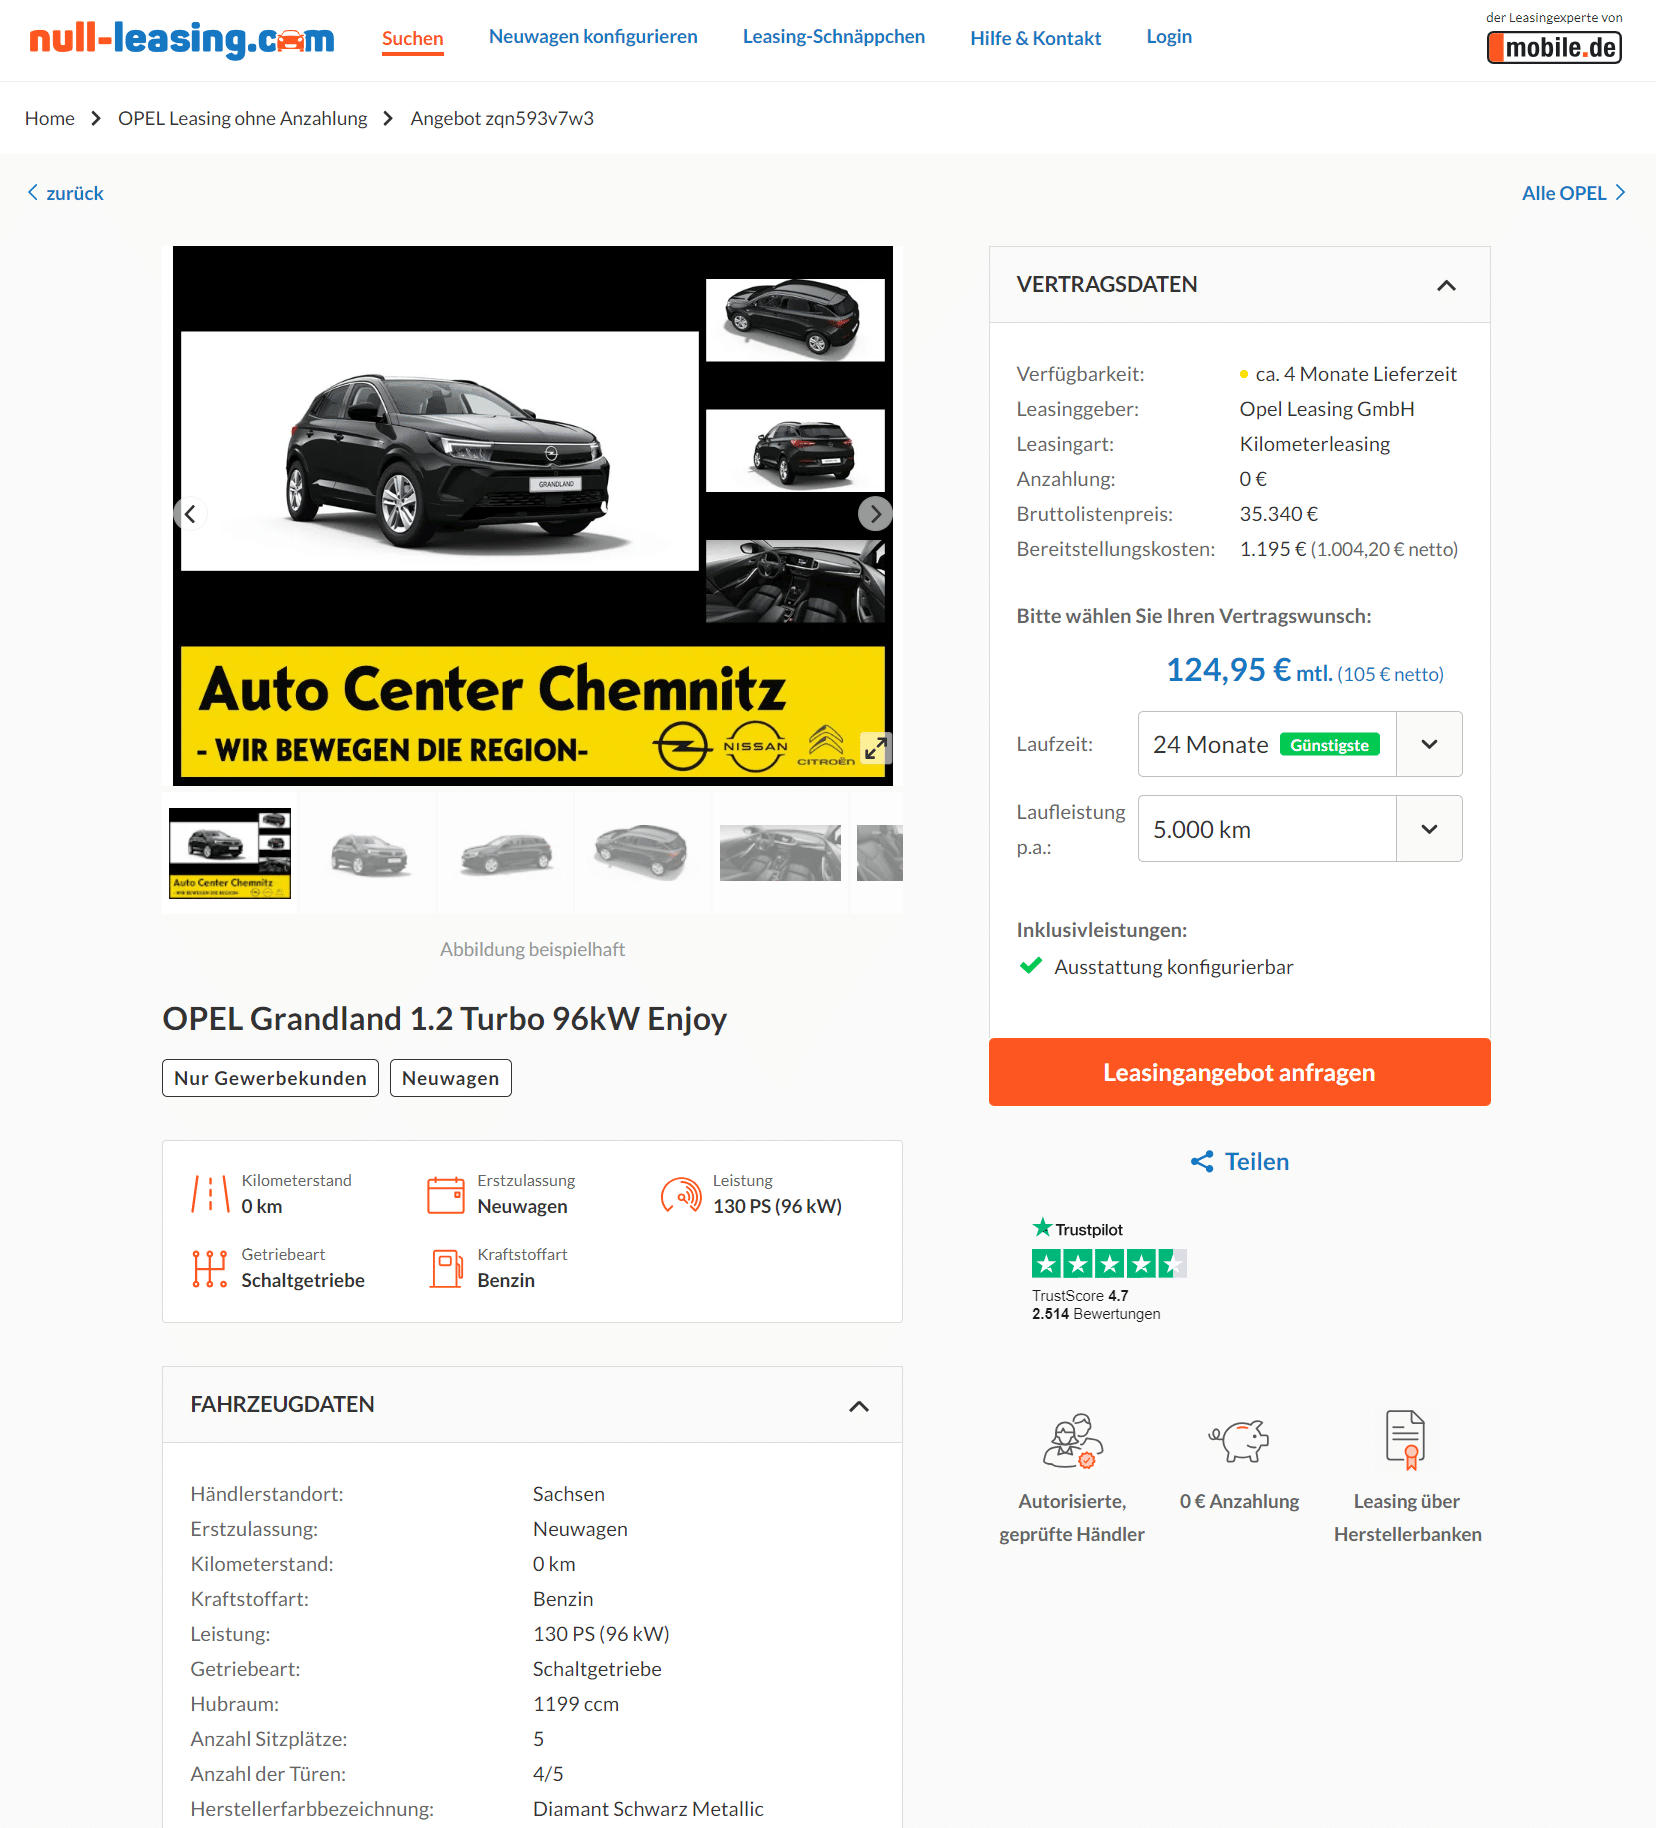Click the Leasingangebot anfragen button
The image size is (1656, 1828).
[1239, 1072]
